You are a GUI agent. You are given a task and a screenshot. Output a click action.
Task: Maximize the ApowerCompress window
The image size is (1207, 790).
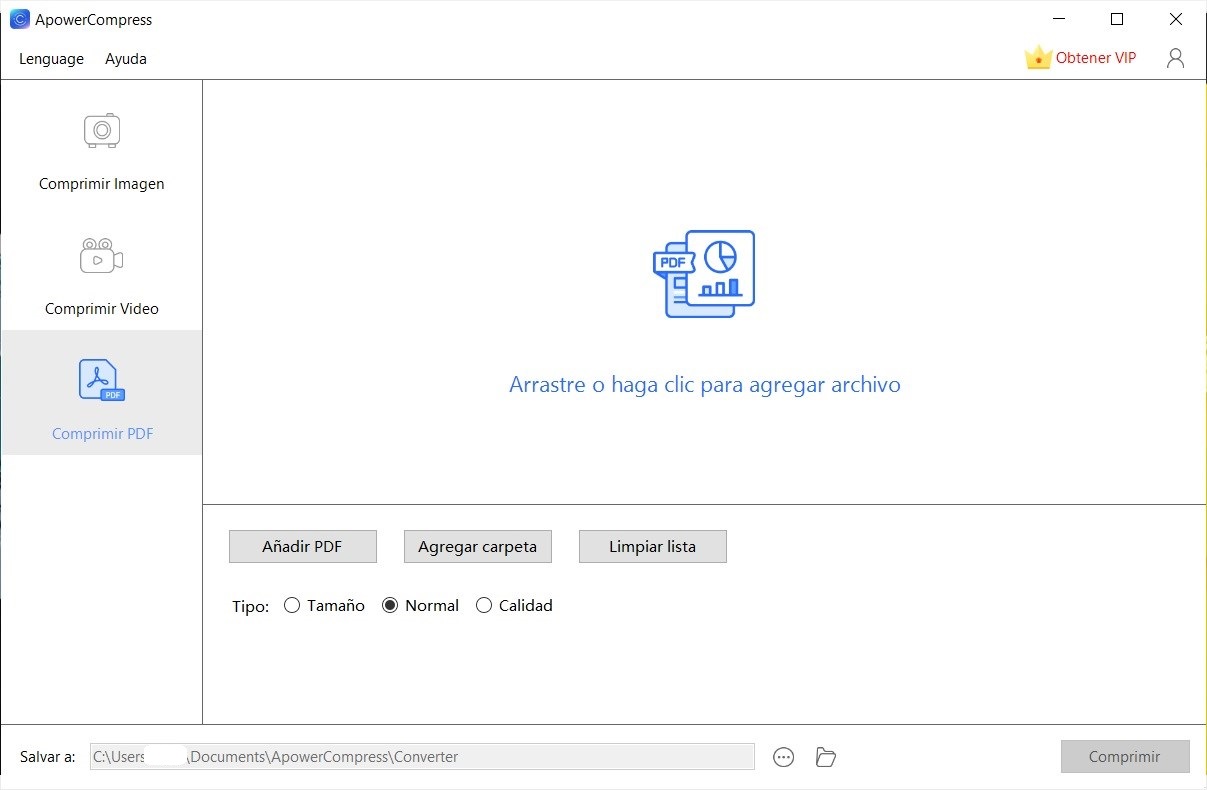click(1117, 19)
